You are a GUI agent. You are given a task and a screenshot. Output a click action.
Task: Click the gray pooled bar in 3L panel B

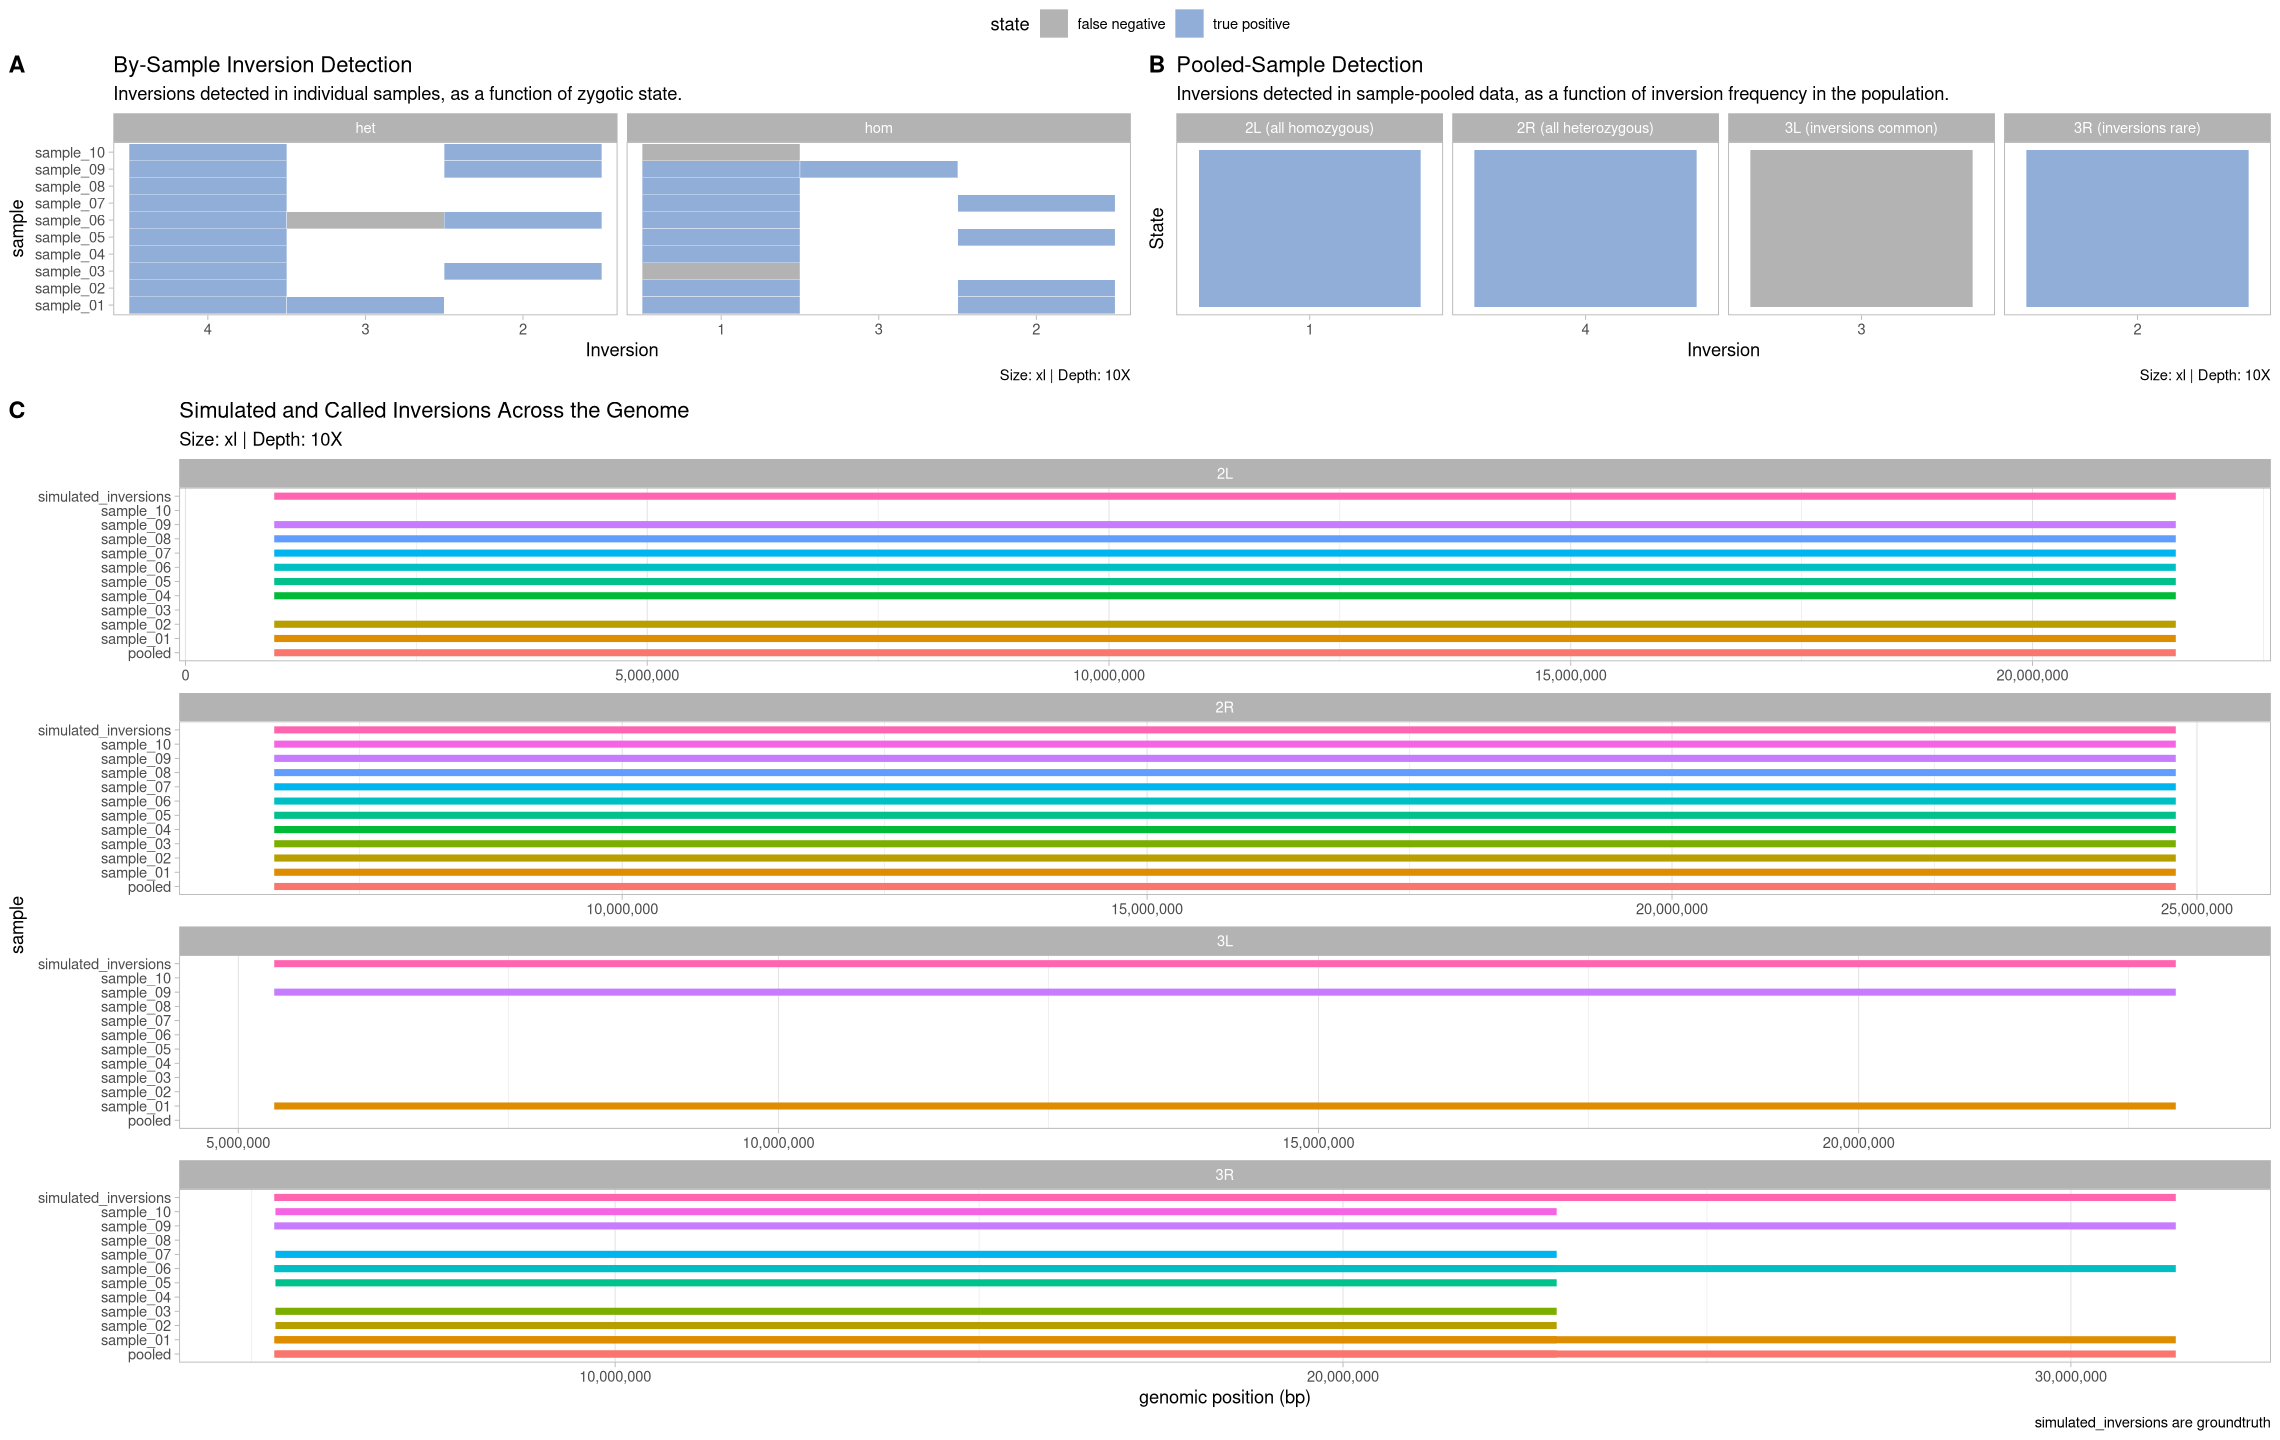click(x=1861, y=228)
